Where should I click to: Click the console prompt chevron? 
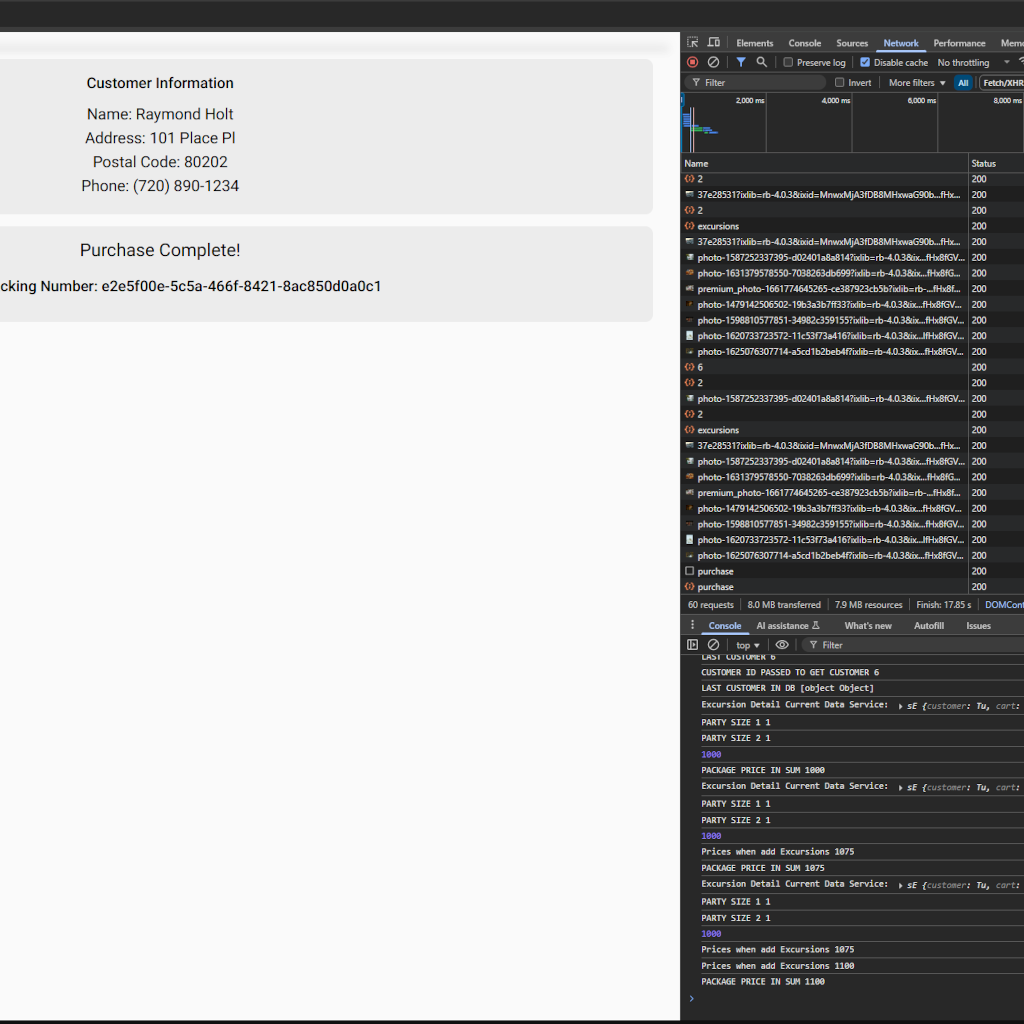(691, 999)
